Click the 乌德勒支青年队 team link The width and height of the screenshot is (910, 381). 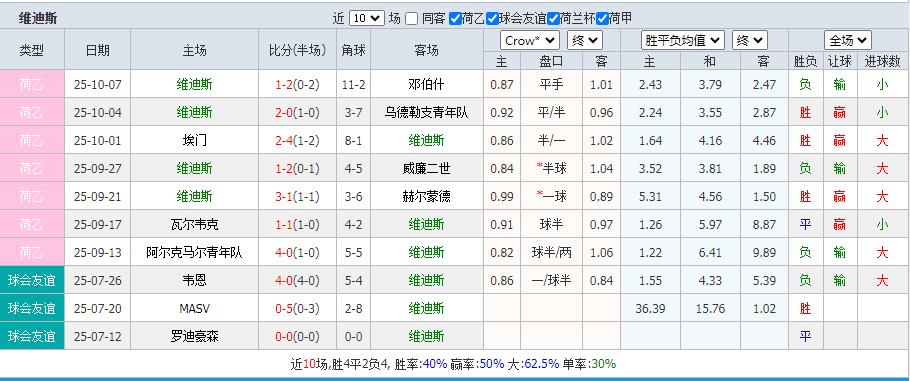pyautogui.click(x=427, y=113)
